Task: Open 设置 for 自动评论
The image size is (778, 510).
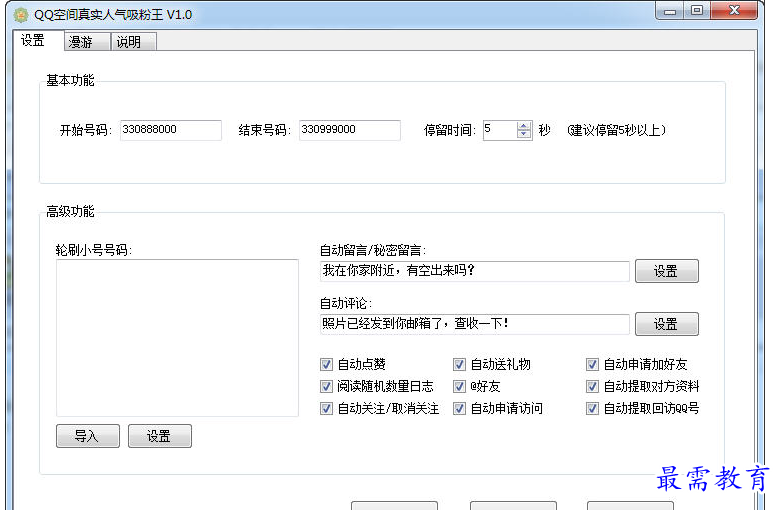Action: tap(666, 324)
